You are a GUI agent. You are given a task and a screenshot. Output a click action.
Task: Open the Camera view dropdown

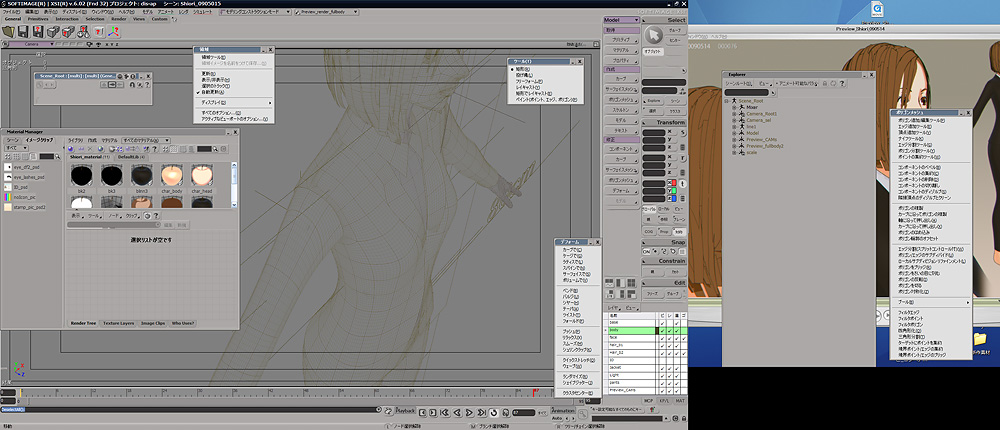[31, 44]
